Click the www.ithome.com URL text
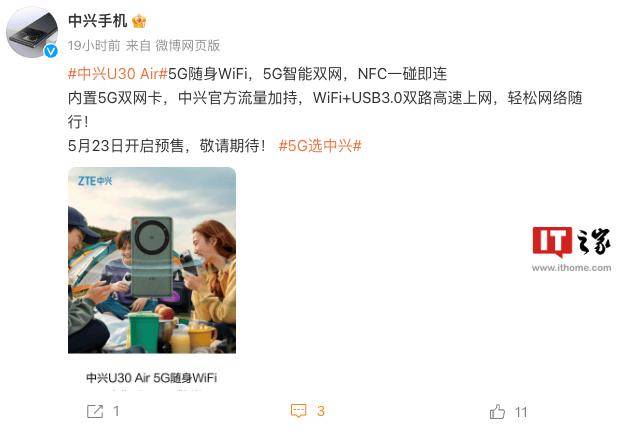Viewport: 621px width, 438px height. click(x=571, y=268)
